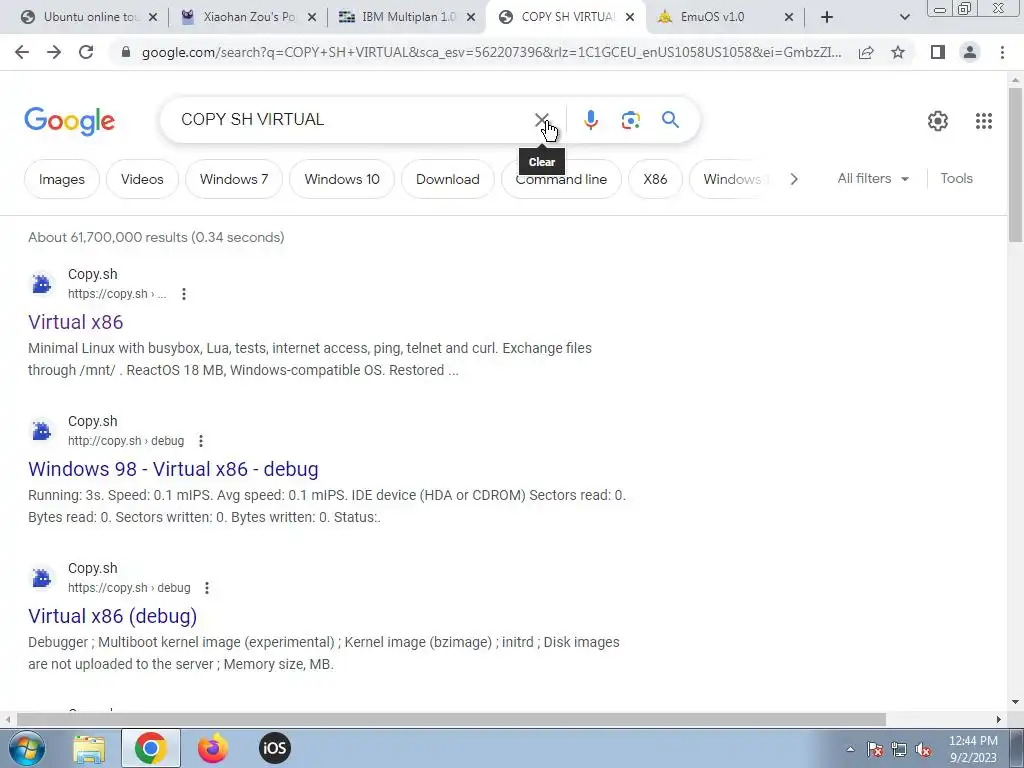Screen dimensions: 1024x768
Task: Click the Copy.sh favicon of first result
Action: (41, 284)
